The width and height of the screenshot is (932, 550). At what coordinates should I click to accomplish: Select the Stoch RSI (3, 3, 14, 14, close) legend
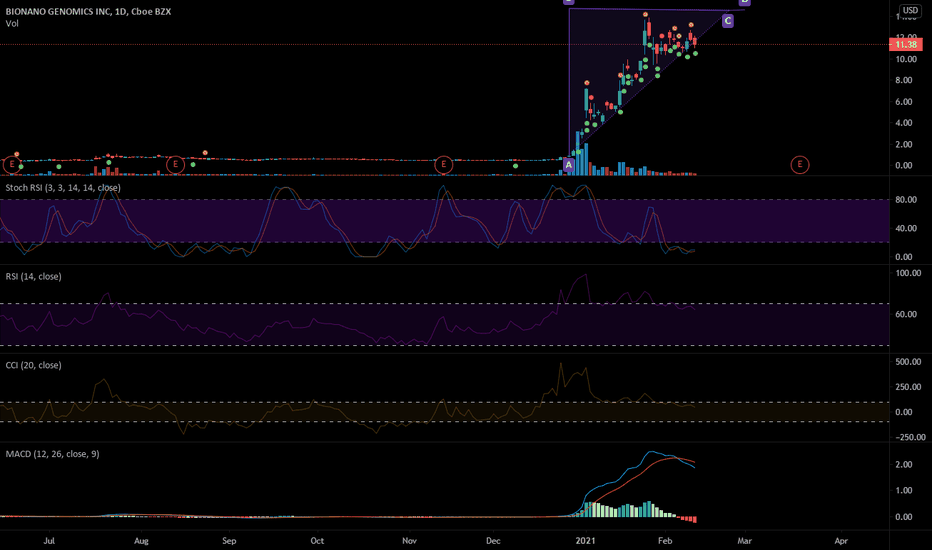tap(63, 188)
